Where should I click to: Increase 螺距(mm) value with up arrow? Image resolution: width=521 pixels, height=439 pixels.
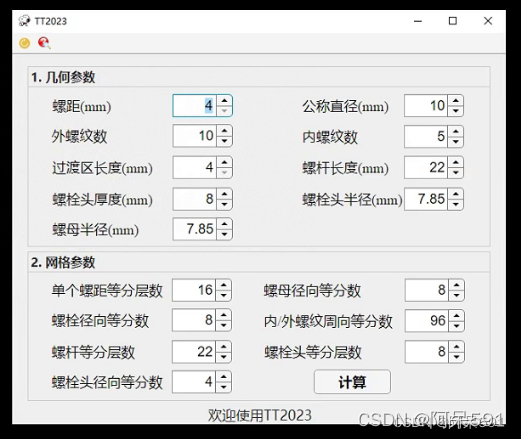tap(224, 101)
